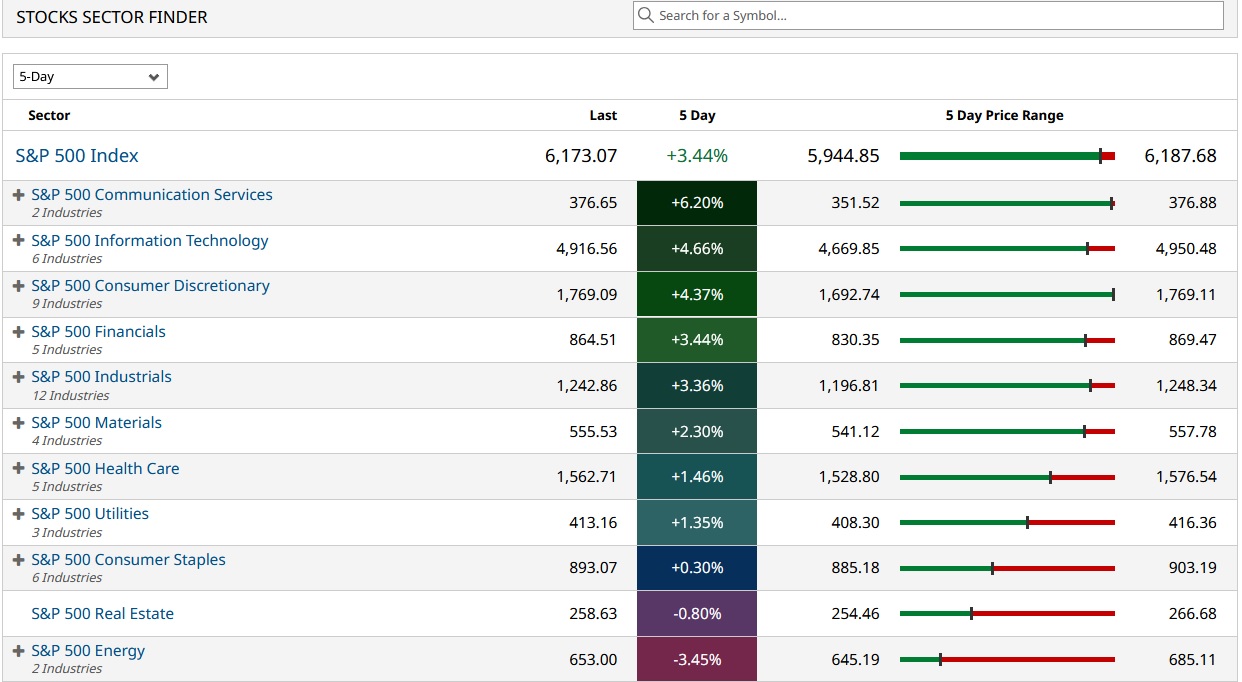
Task: Open S&P 500 Real Estate link
Action: click(103, 614)
